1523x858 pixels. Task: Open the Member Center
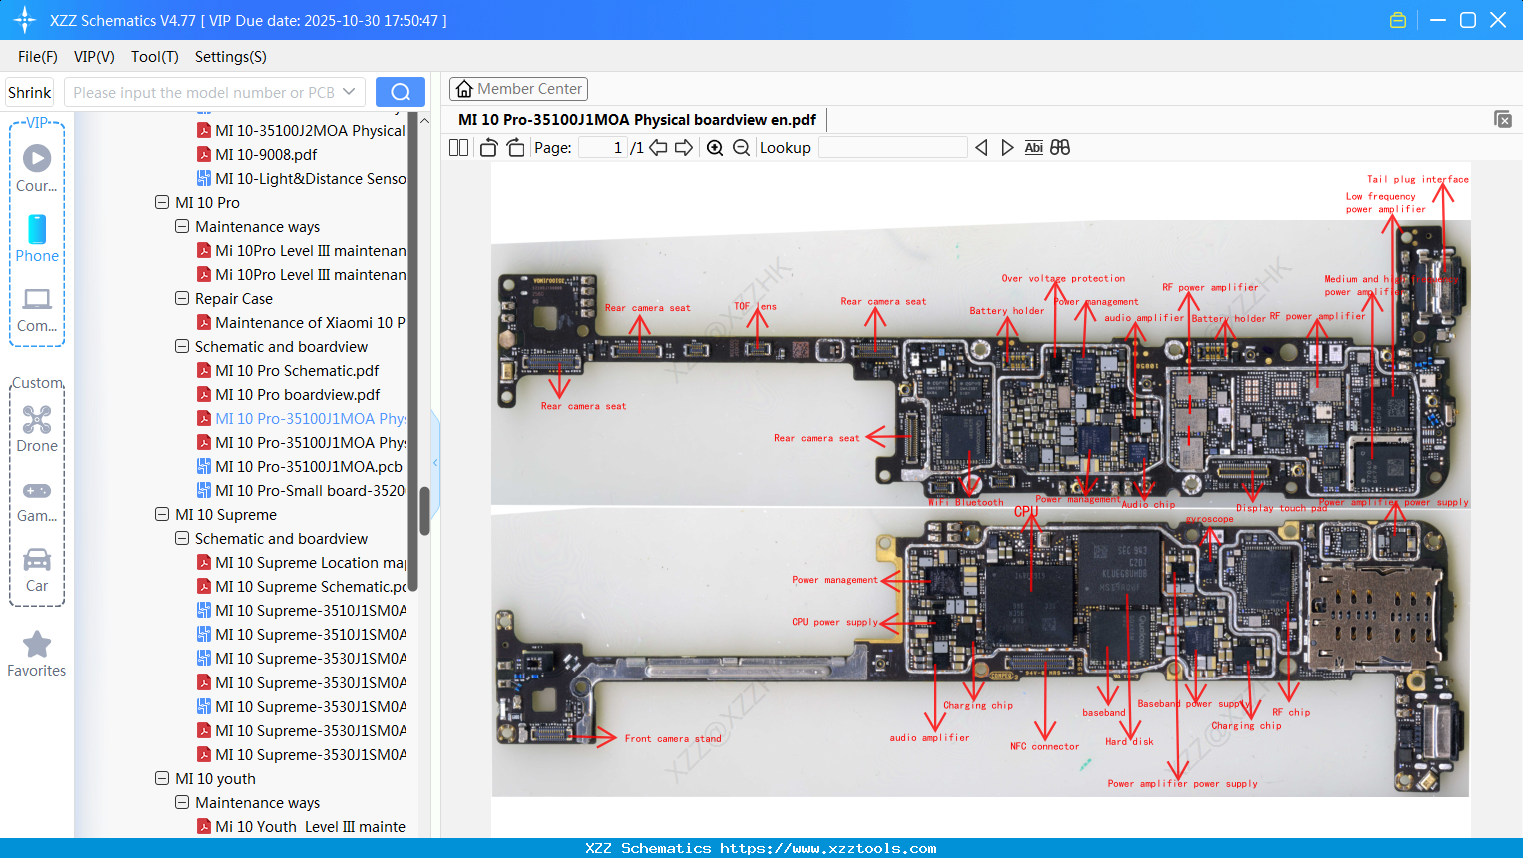(x=518, y=88)
